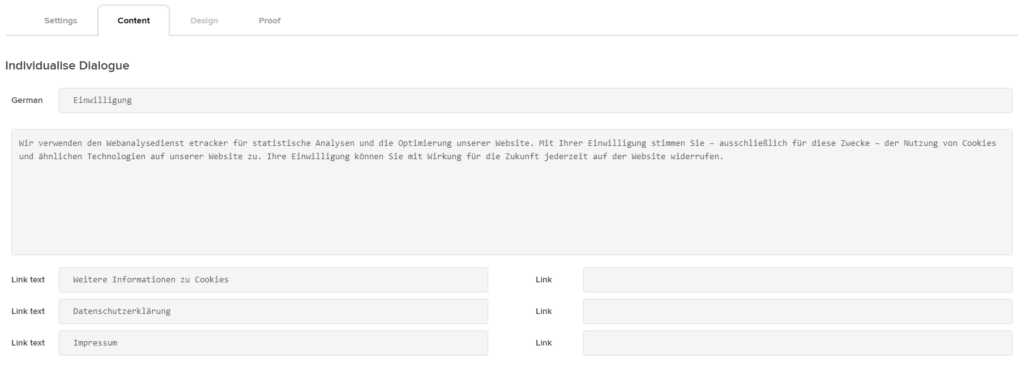
Task: Click the Link text label for Impressum
Action: (x=28, y=343)
